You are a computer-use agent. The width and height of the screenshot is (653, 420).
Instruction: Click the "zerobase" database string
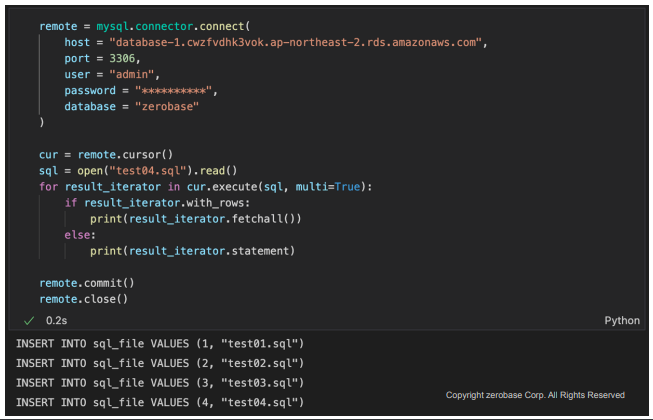click(x=167, y=107)
